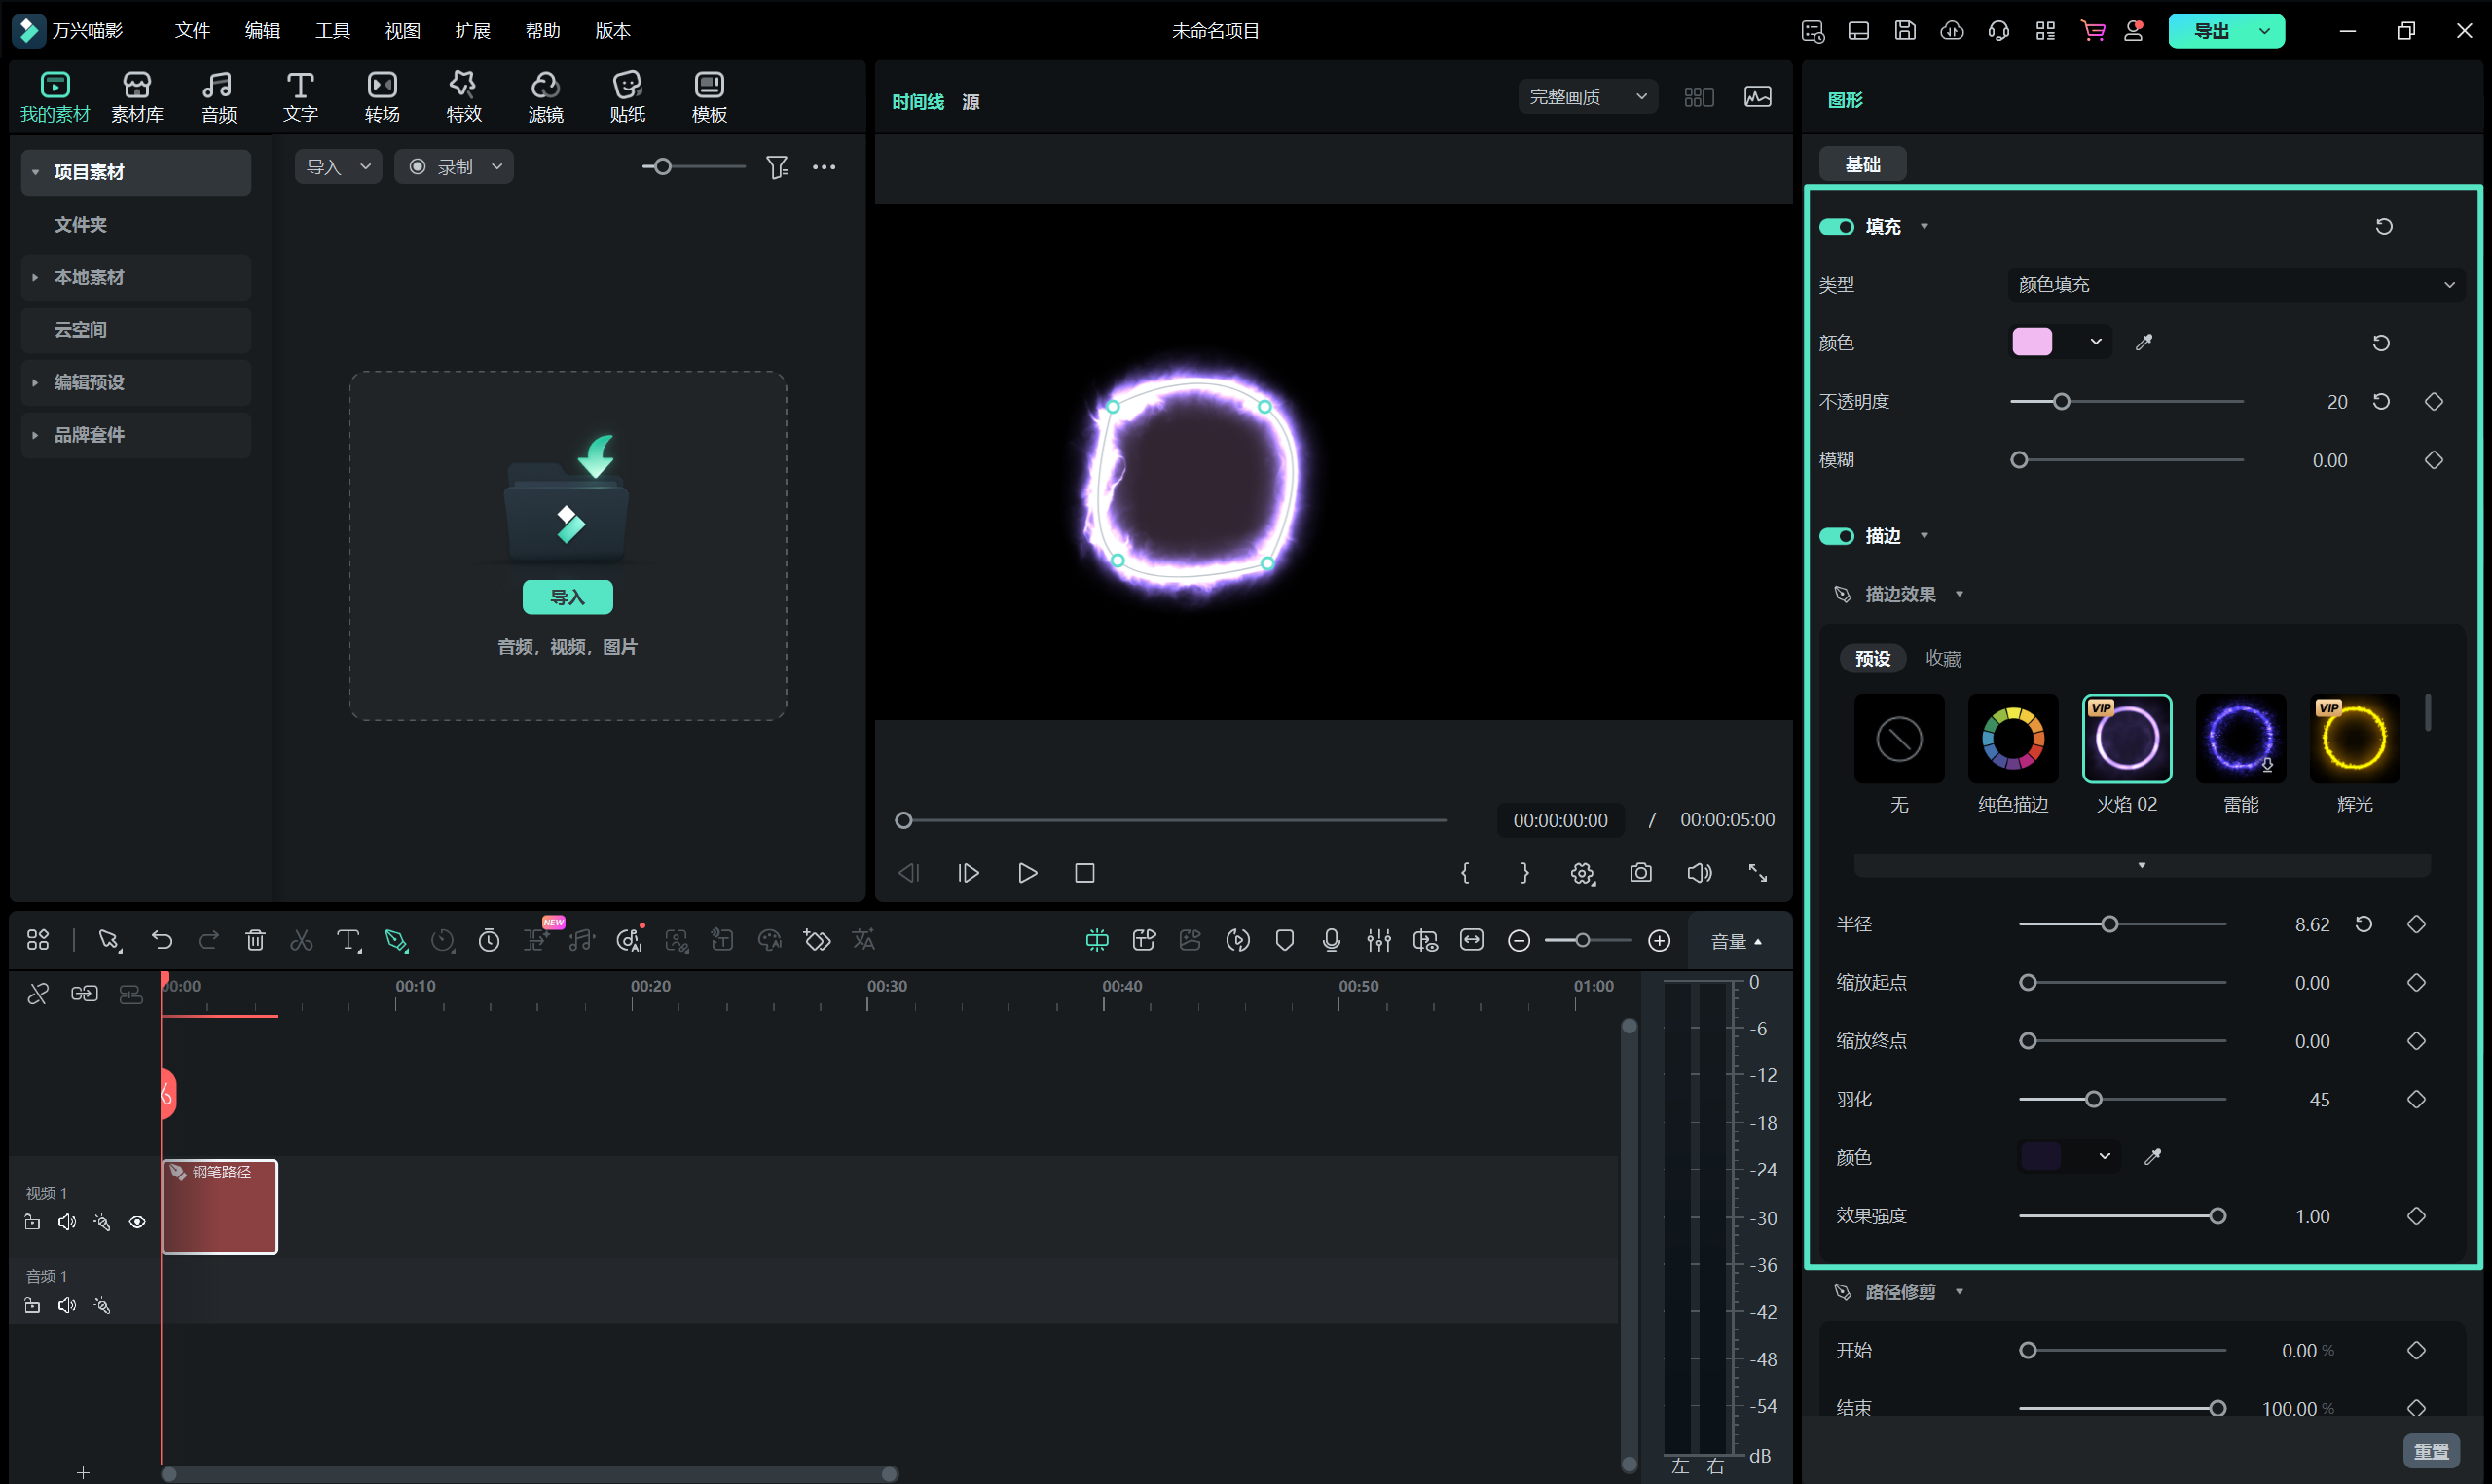The height and width of the screenshot is (1484, 2492).
Task: Click the voiceover microphone icon
Action: 1331,940
